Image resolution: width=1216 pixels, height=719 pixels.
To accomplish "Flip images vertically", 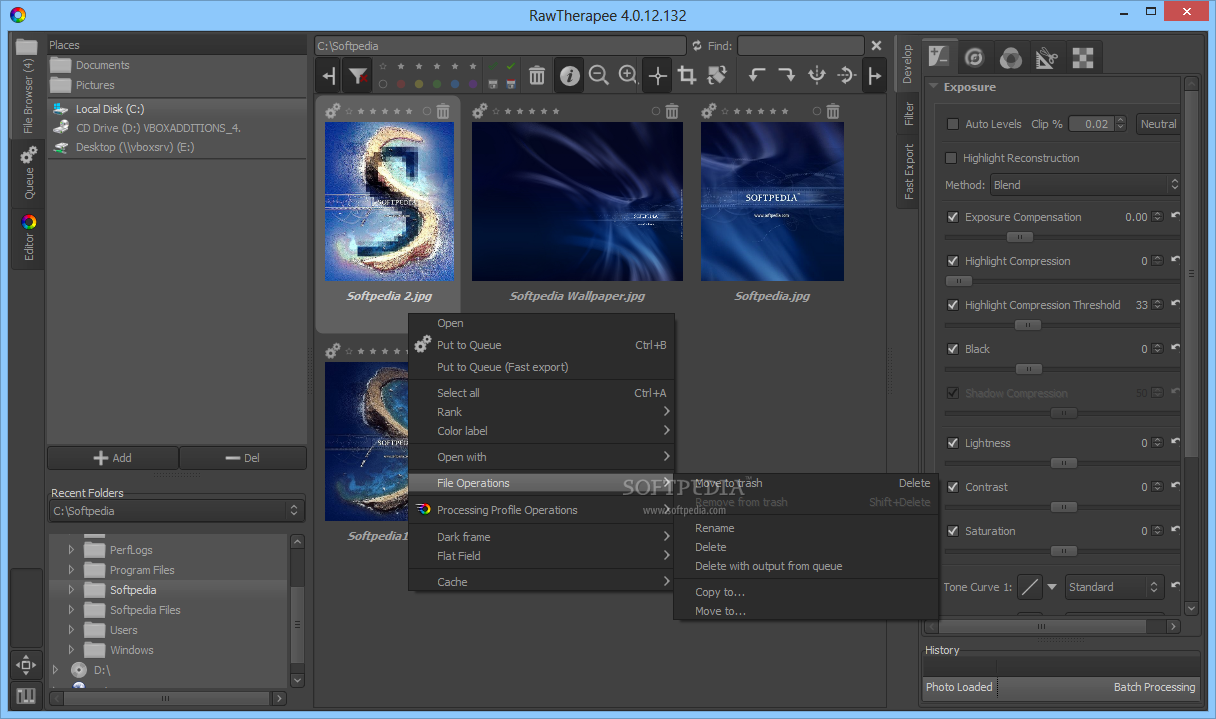I will point(846,75).
